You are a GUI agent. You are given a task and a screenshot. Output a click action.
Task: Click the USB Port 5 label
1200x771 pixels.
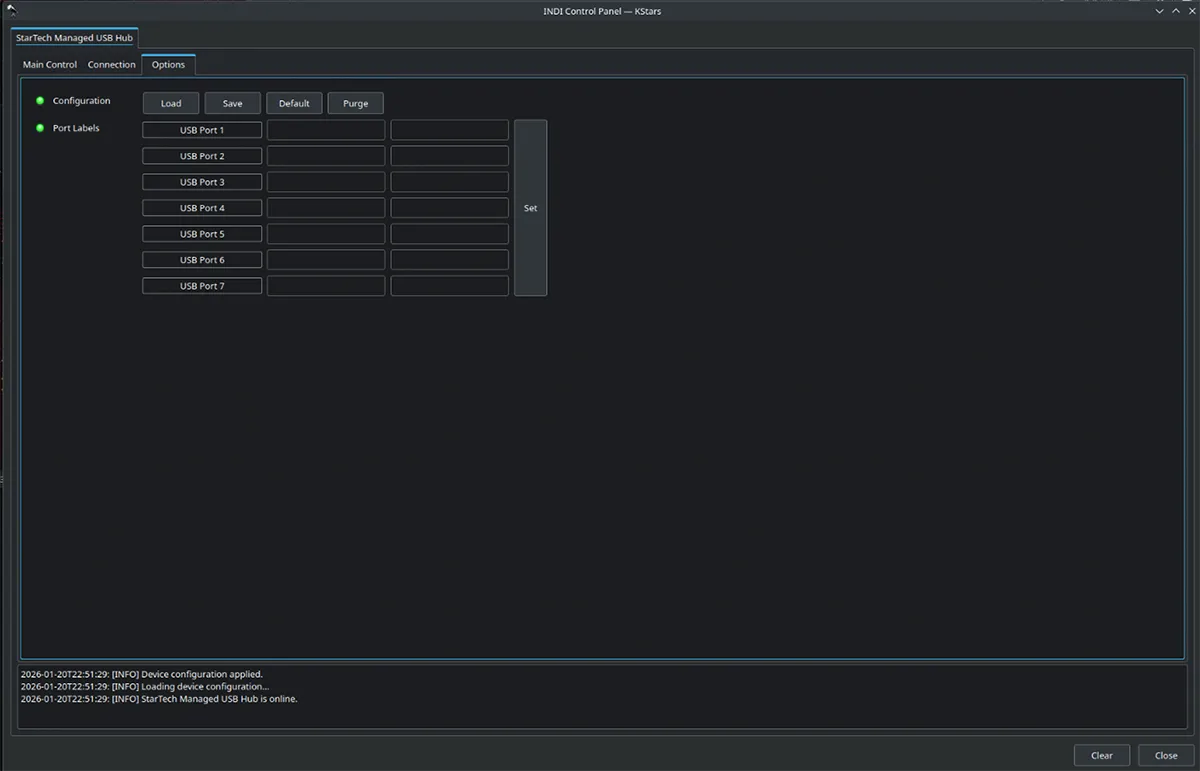point(202,234)
